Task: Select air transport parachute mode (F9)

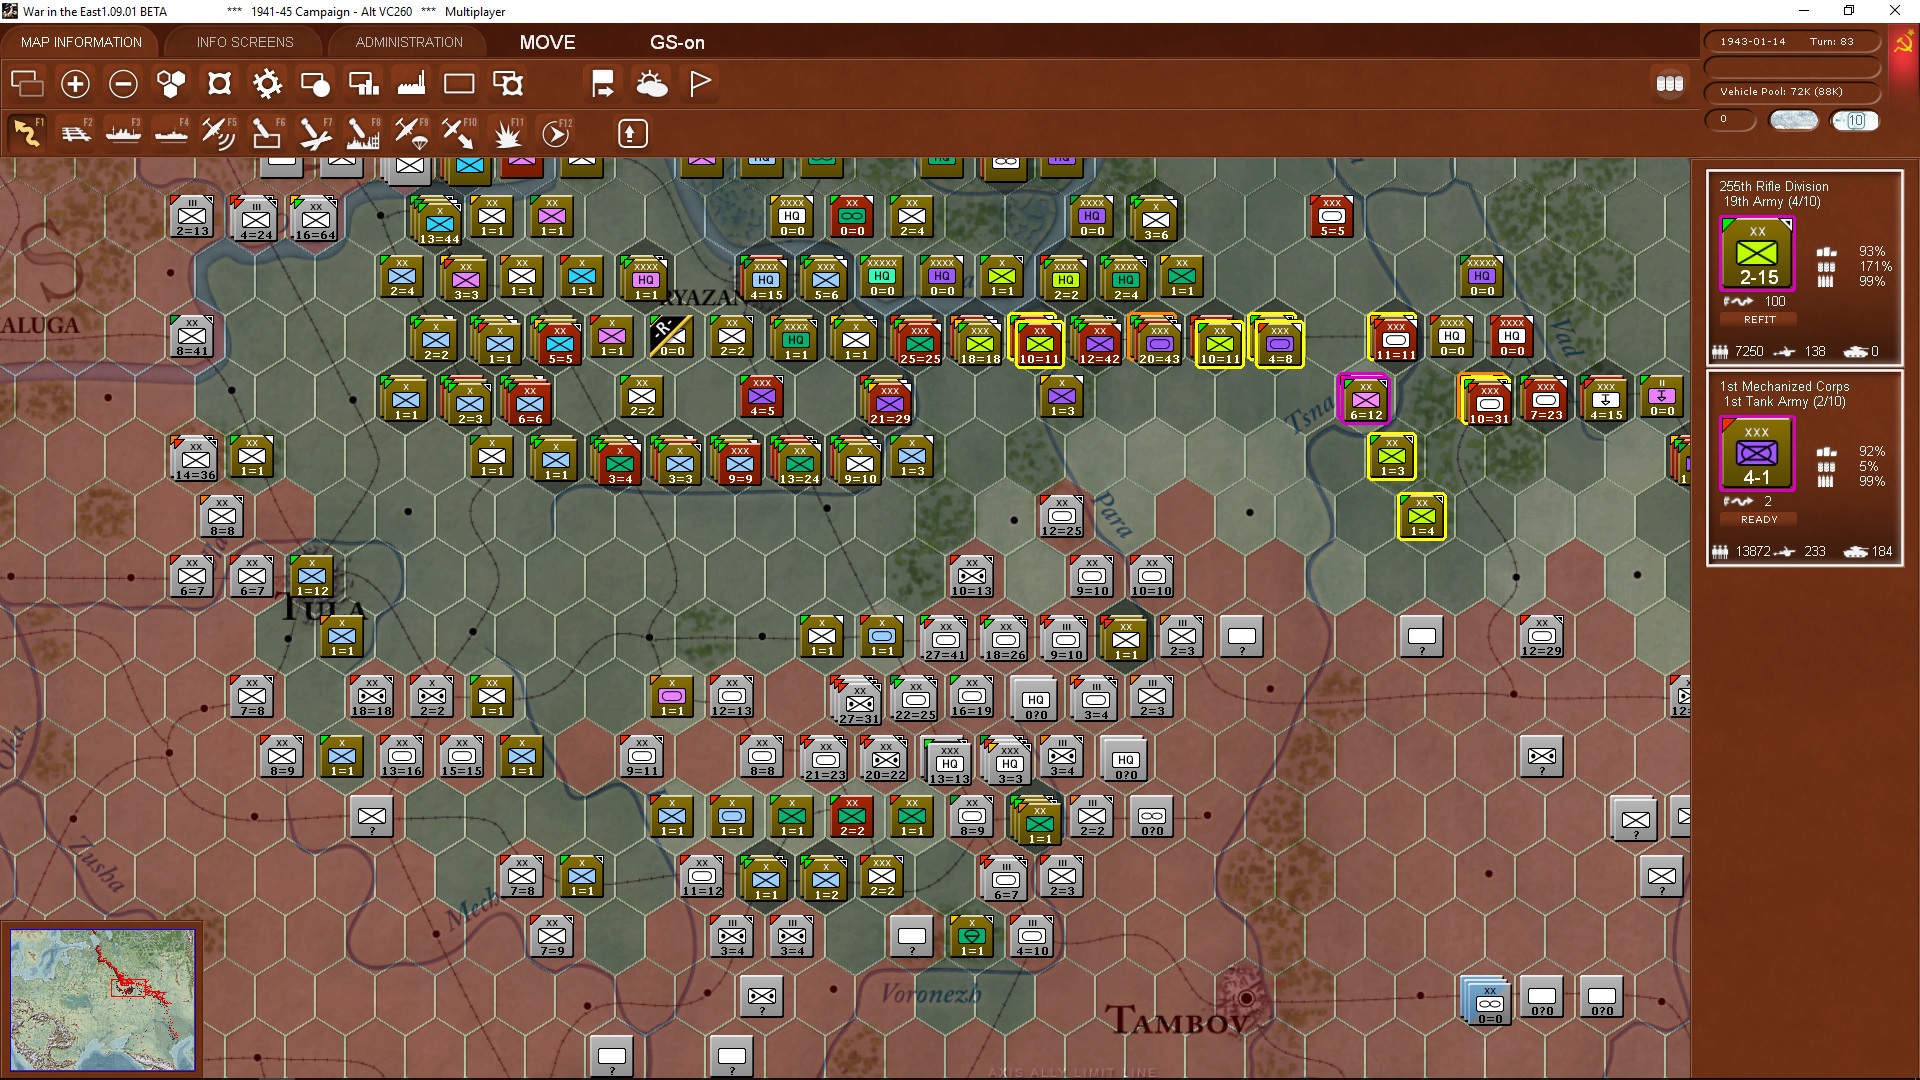Action: (x=410, y=133)
